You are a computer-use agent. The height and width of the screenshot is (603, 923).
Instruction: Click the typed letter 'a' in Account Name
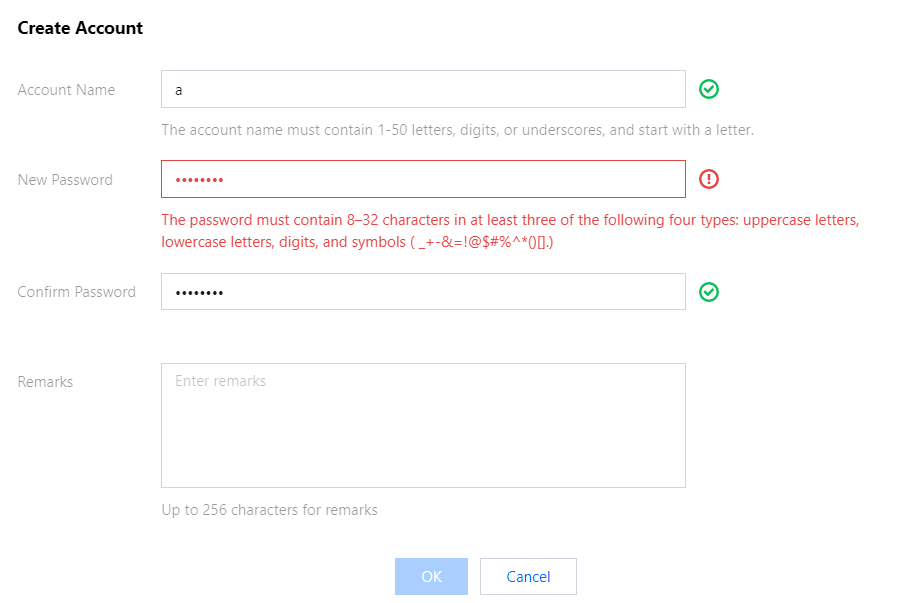179,90
